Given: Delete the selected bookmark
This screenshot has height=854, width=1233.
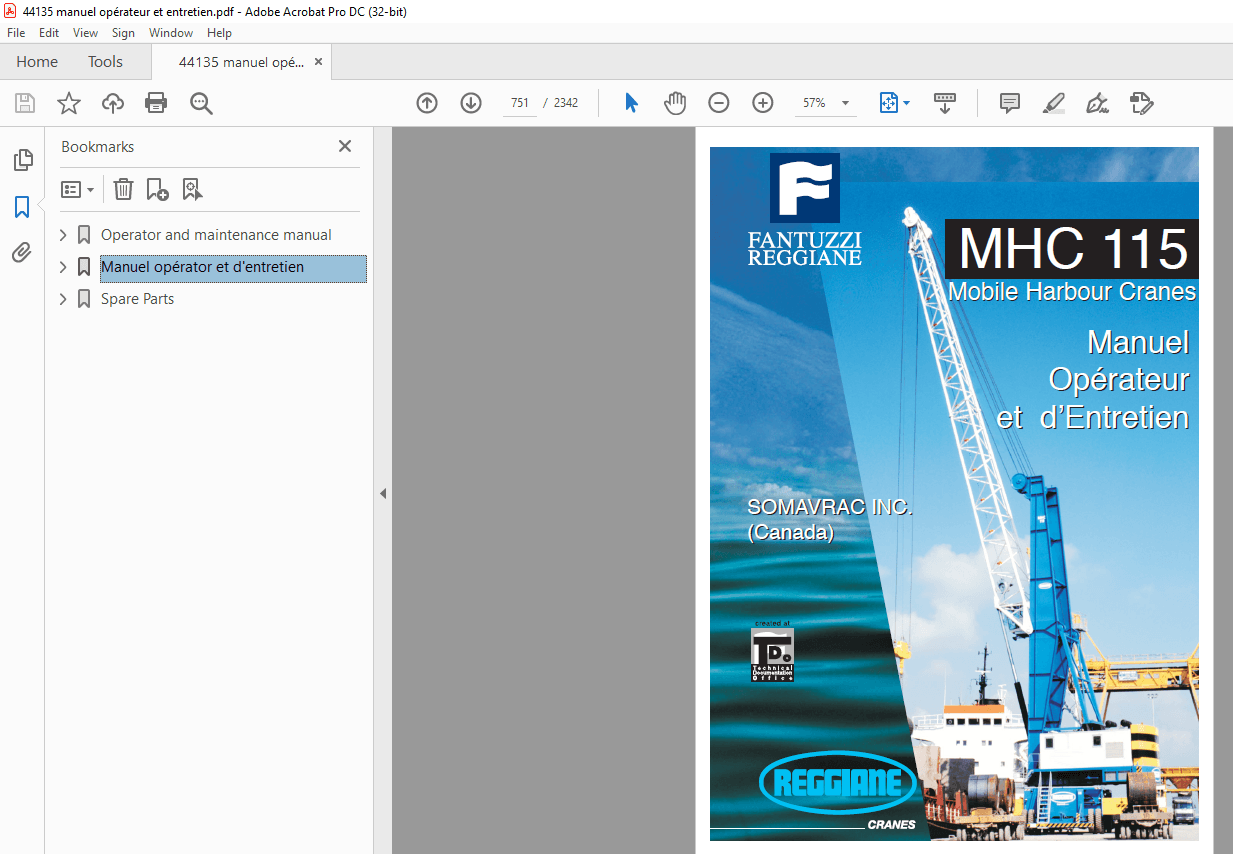Looking at the screenshot, I should (x=122, y=189).
